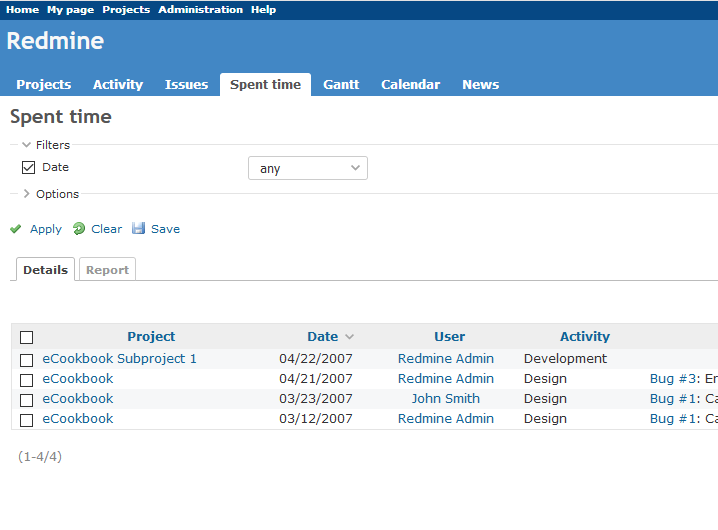Screen dimensions: 718x530
Task: Check the 03/23/2007 entry row checkbox
Action: (x=27, y=400)
